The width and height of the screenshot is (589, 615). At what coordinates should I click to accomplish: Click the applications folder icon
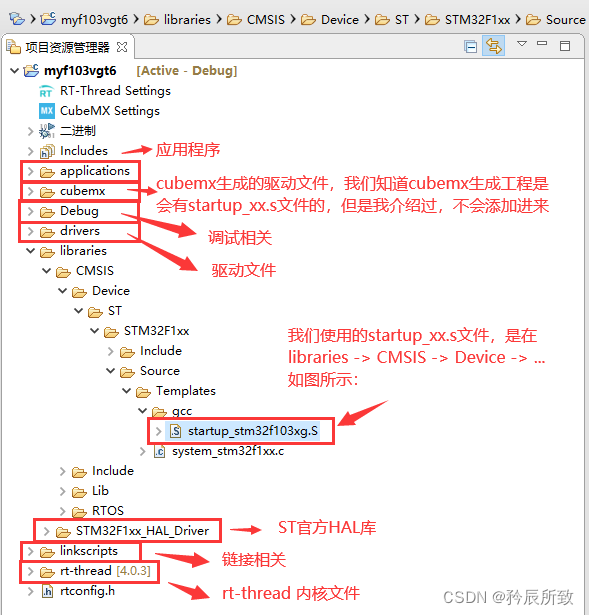tap(47, 172)
